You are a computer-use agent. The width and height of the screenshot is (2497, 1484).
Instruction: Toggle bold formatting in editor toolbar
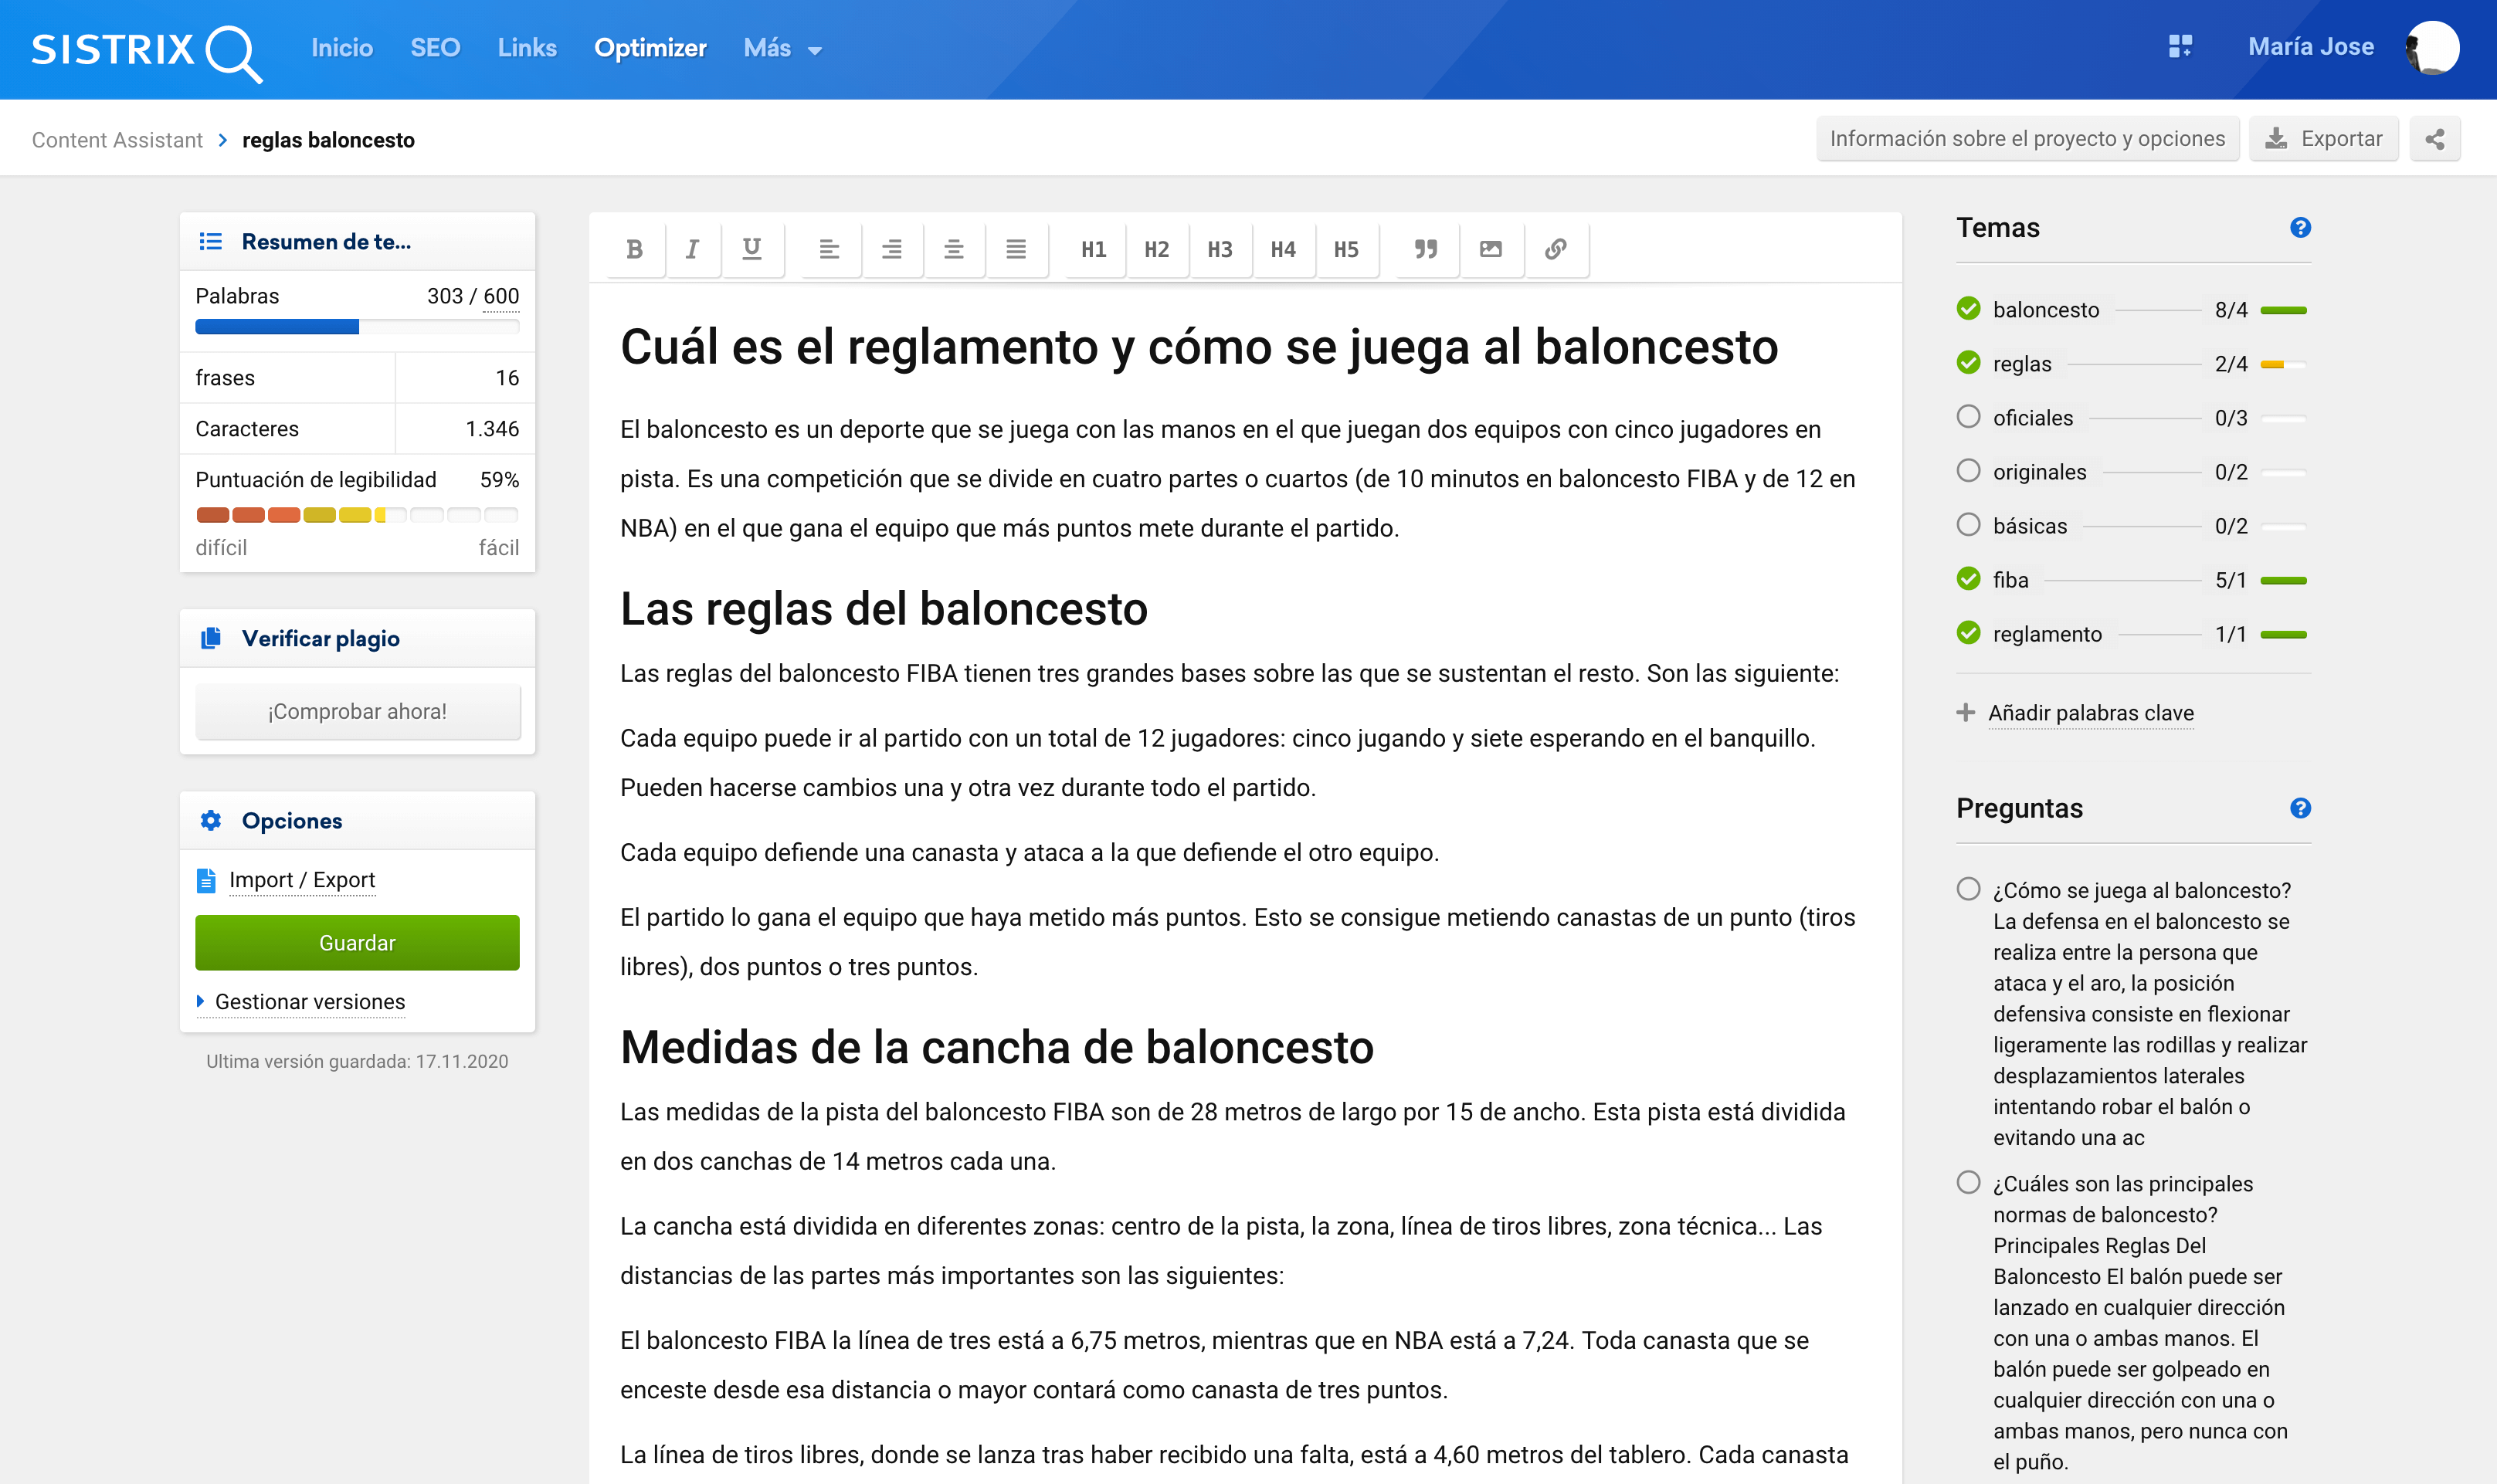point(634,249)
